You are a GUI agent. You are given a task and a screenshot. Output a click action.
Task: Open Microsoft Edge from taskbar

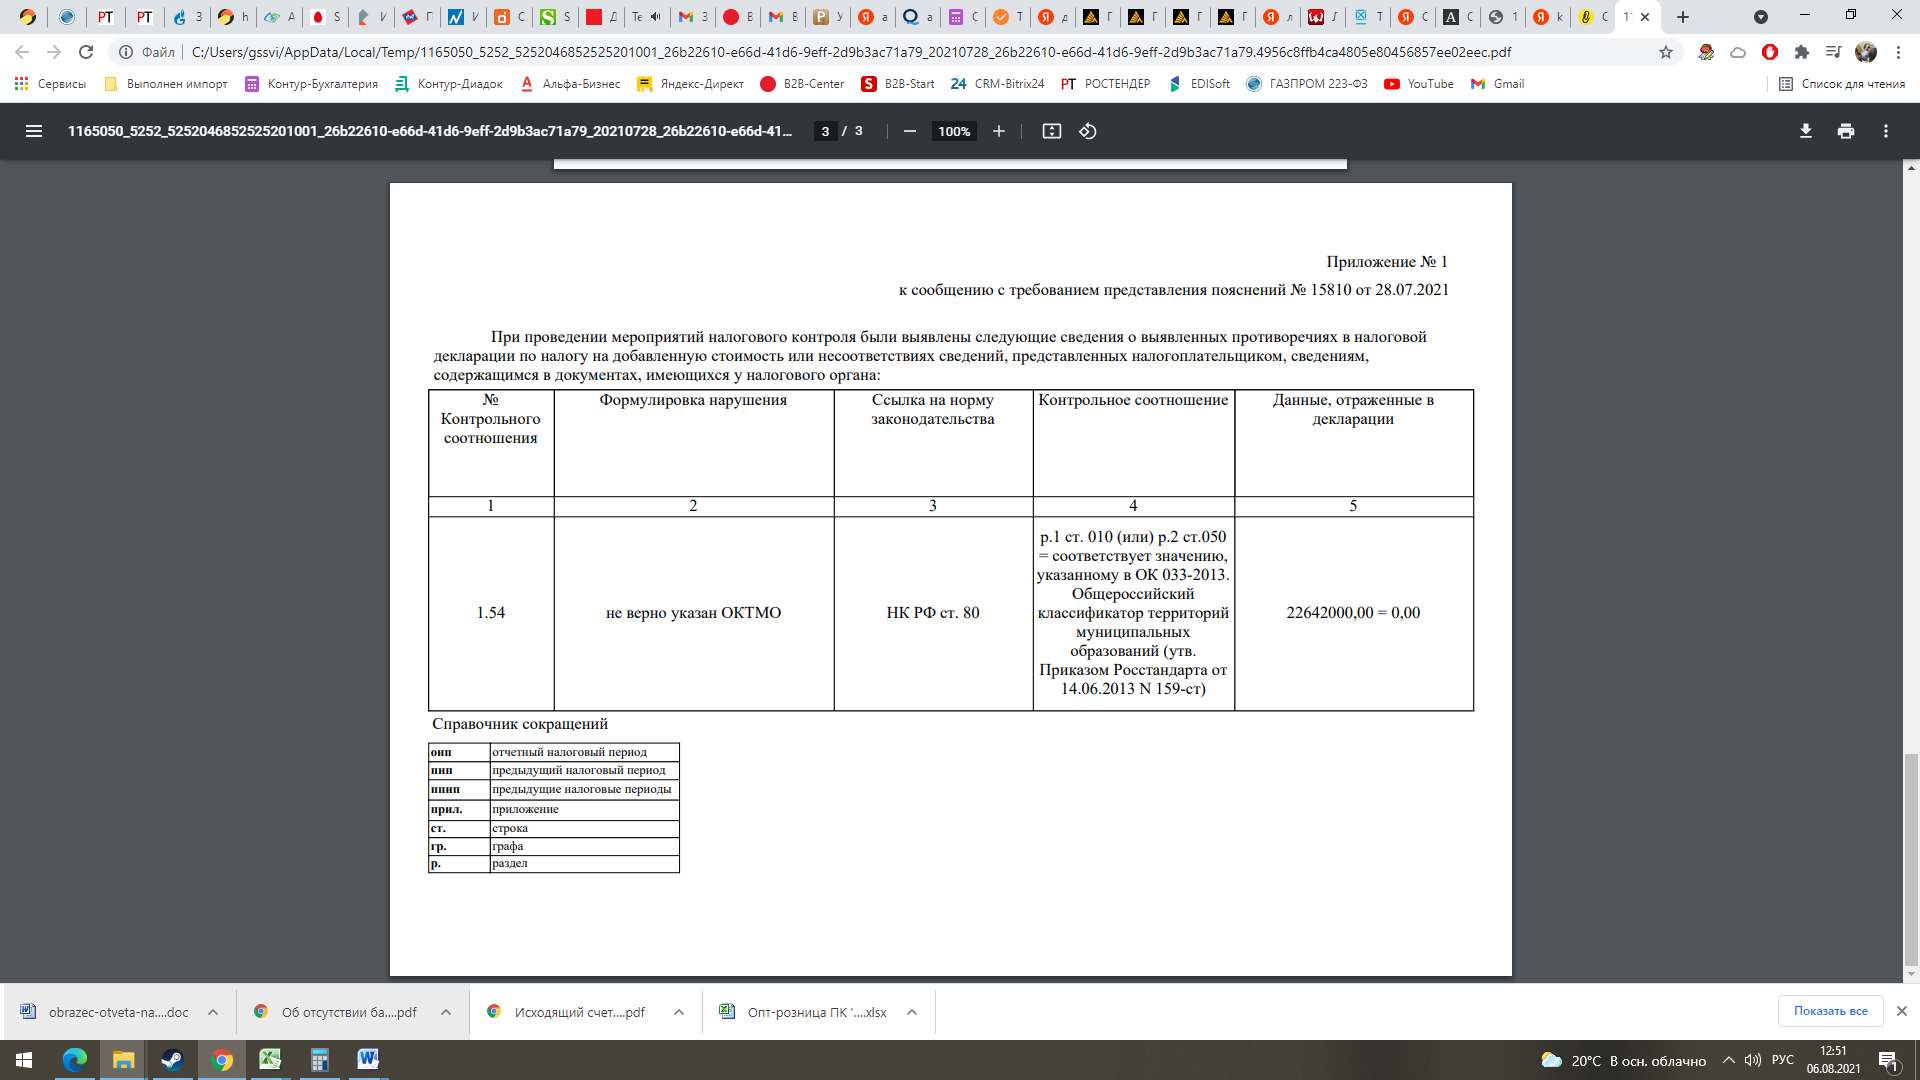(x=75, y=1060)
